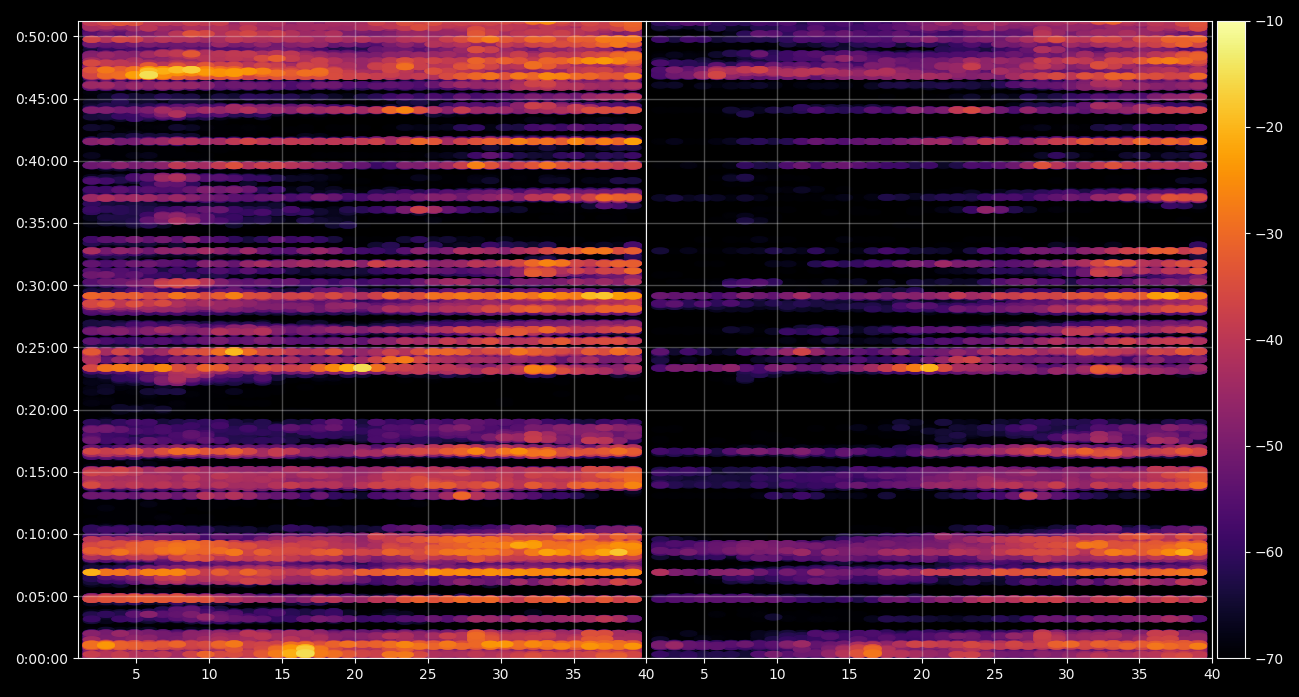Click the 0:05:00 time axis label
Screen dimensions: 1299x697
pos(41,597)
